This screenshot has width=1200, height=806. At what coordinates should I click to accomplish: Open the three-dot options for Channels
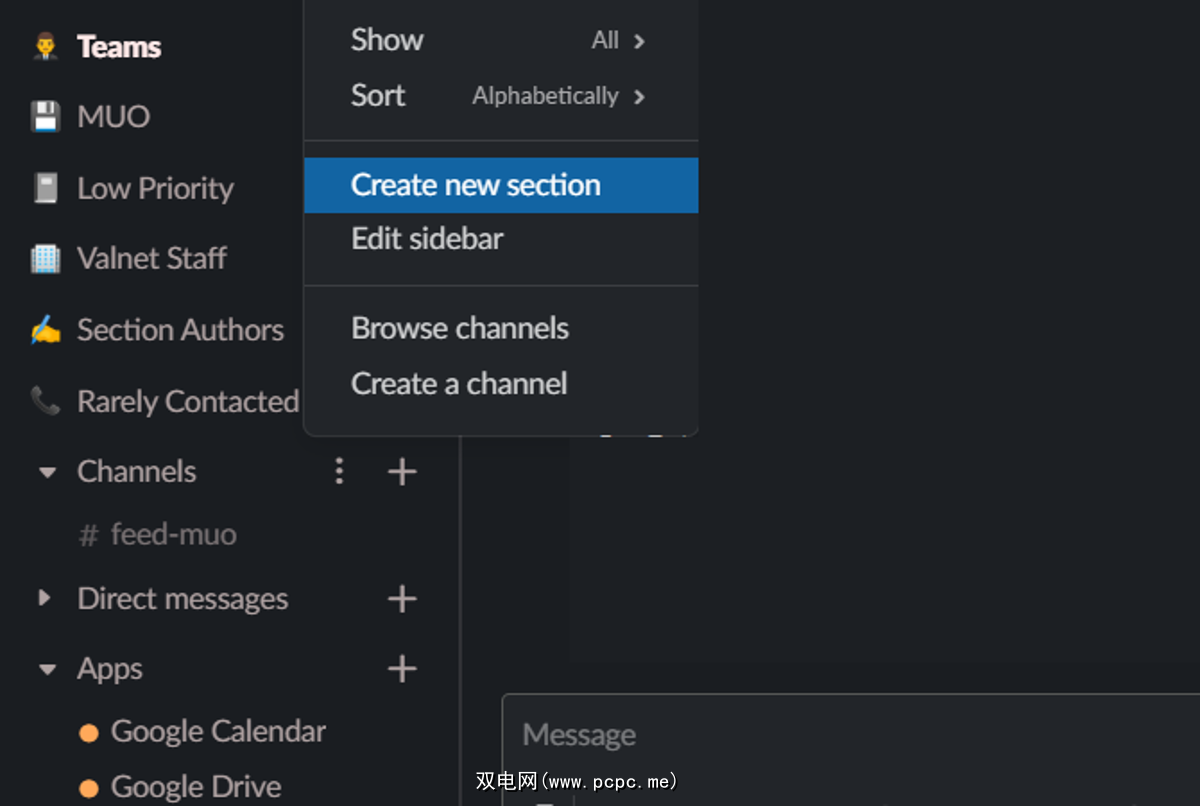(340, 471)
